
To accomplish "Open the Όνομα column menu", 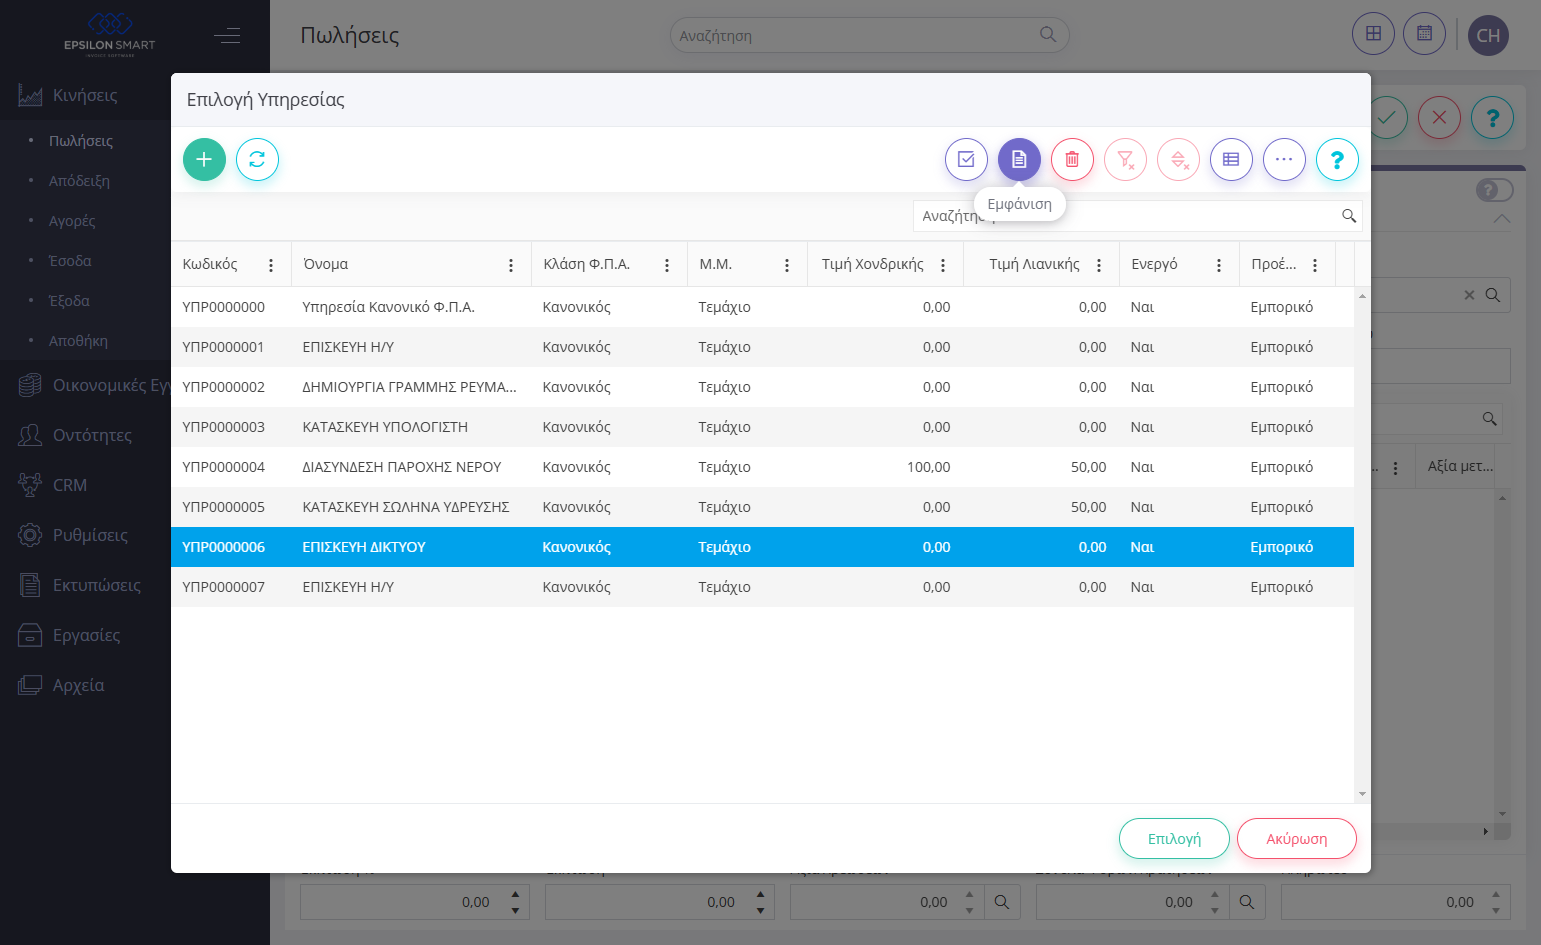I will coord(511,265).
